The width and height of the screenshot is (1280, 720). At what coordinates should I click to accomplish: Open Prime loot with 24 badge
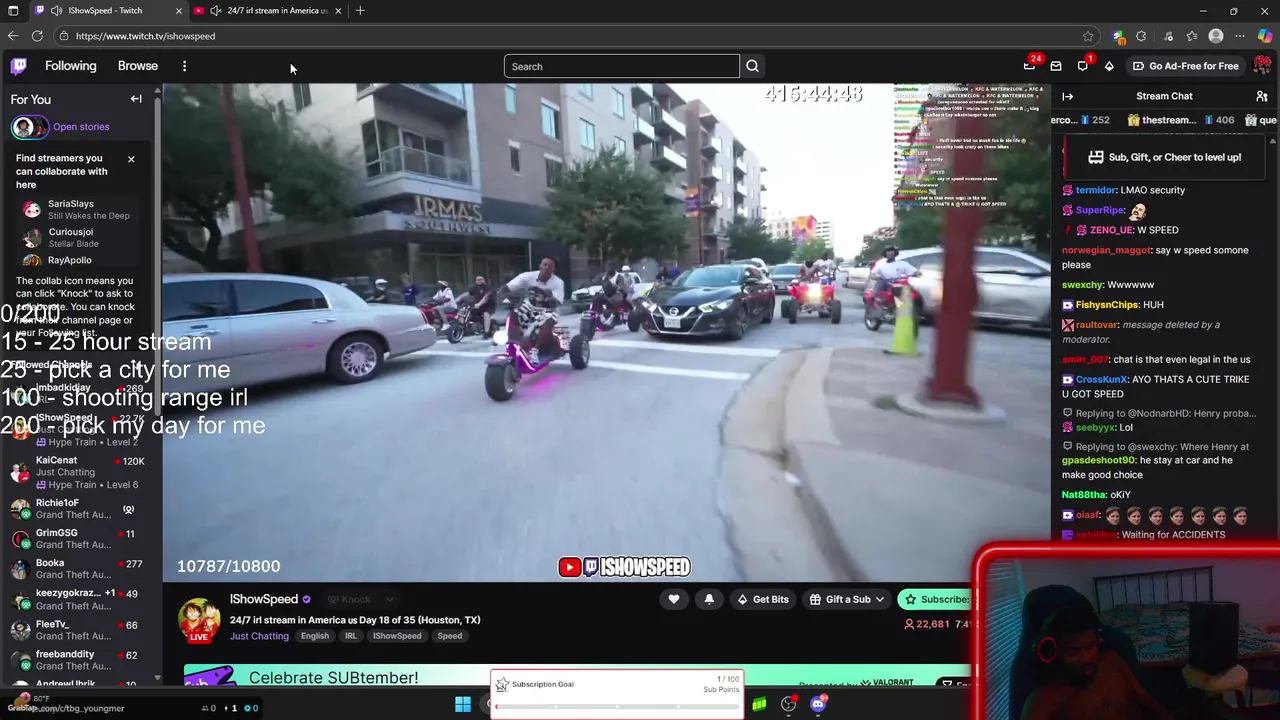coord(1030,65)
